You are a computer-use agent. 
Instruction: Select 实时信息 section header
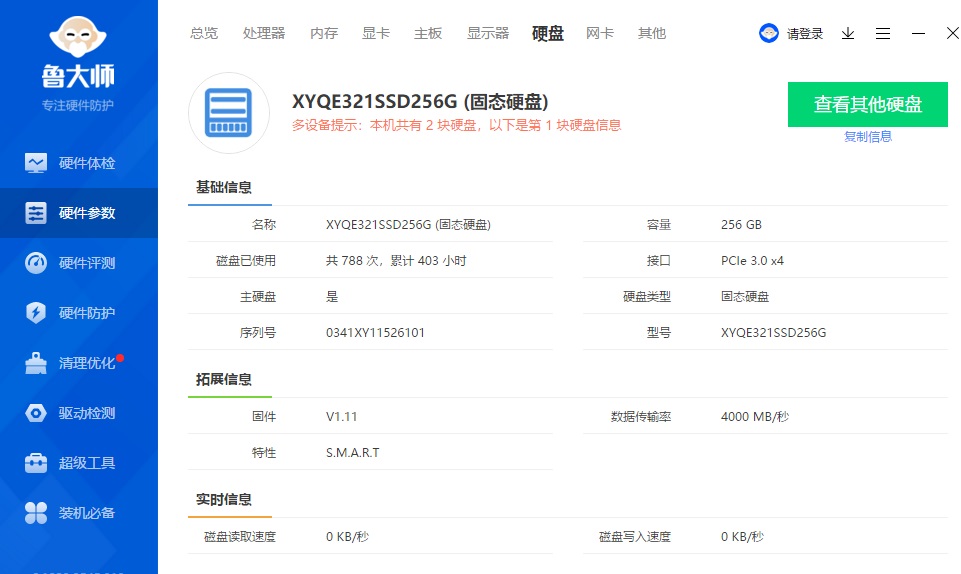[224, 500]
